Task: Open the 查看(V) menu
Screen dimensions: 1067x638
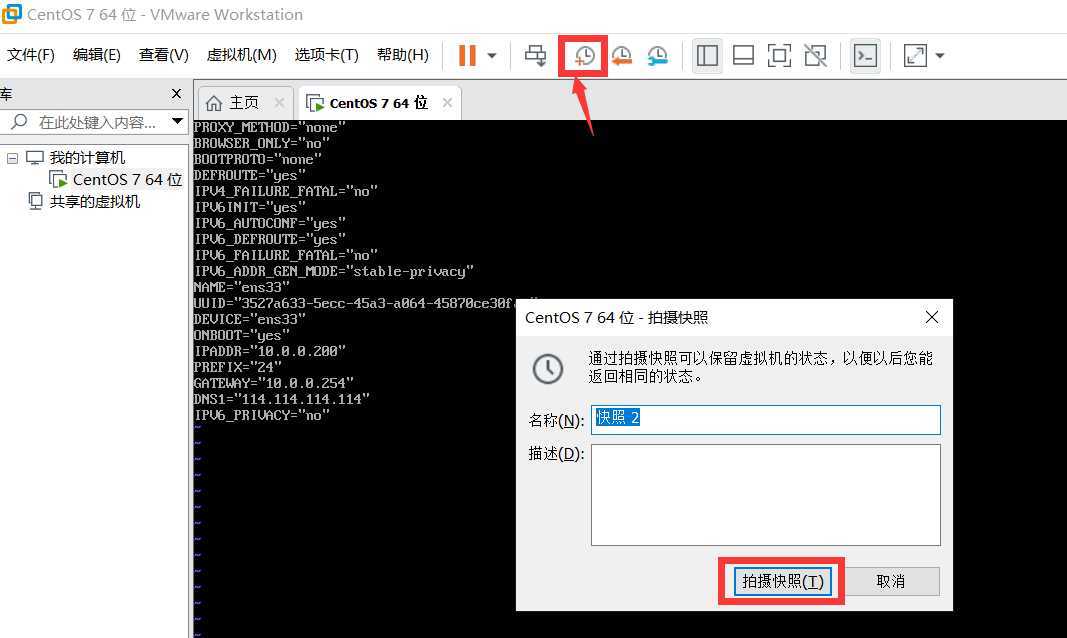Action: click(163, 55)
